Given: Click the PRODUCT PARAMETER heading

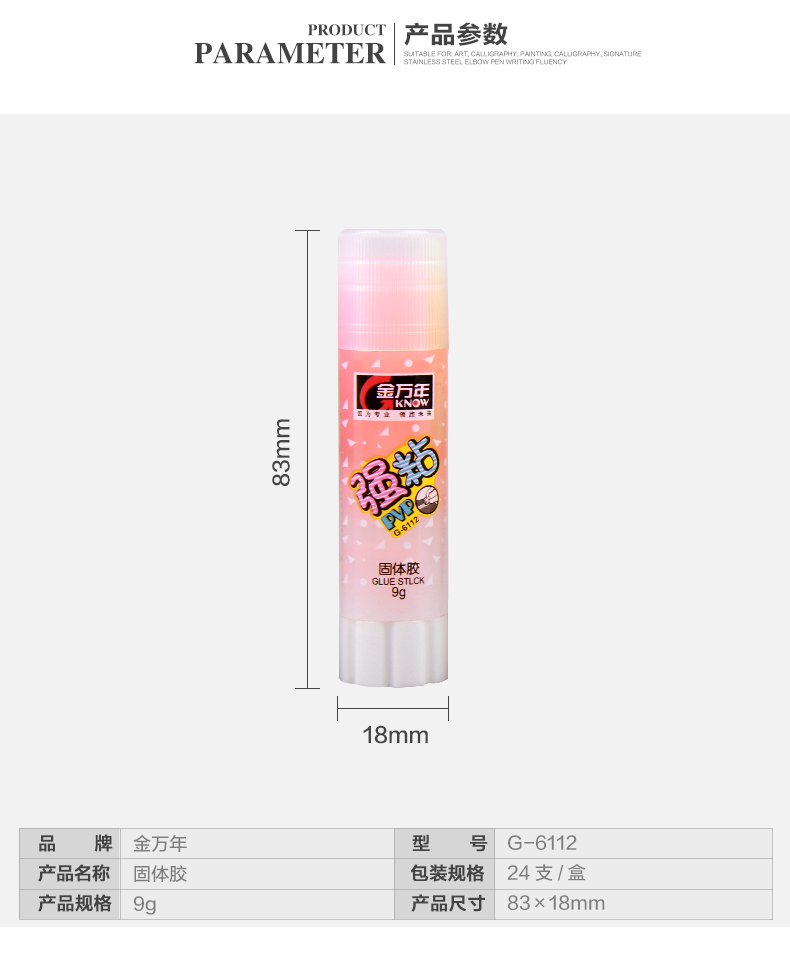Looking at the screenshot, I should tap(290, 44).
